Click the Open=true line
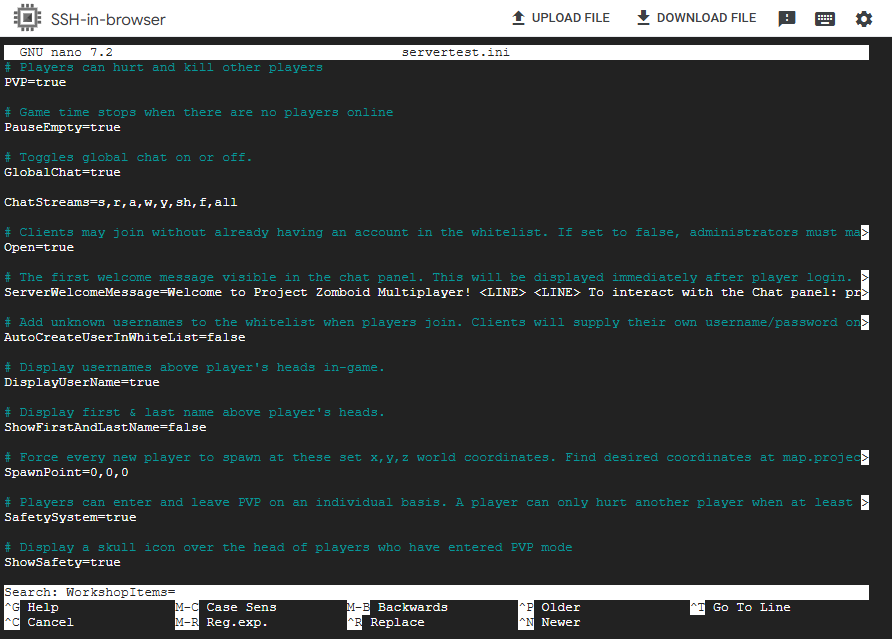The image size is (892, 639). [x=39, y=248]
